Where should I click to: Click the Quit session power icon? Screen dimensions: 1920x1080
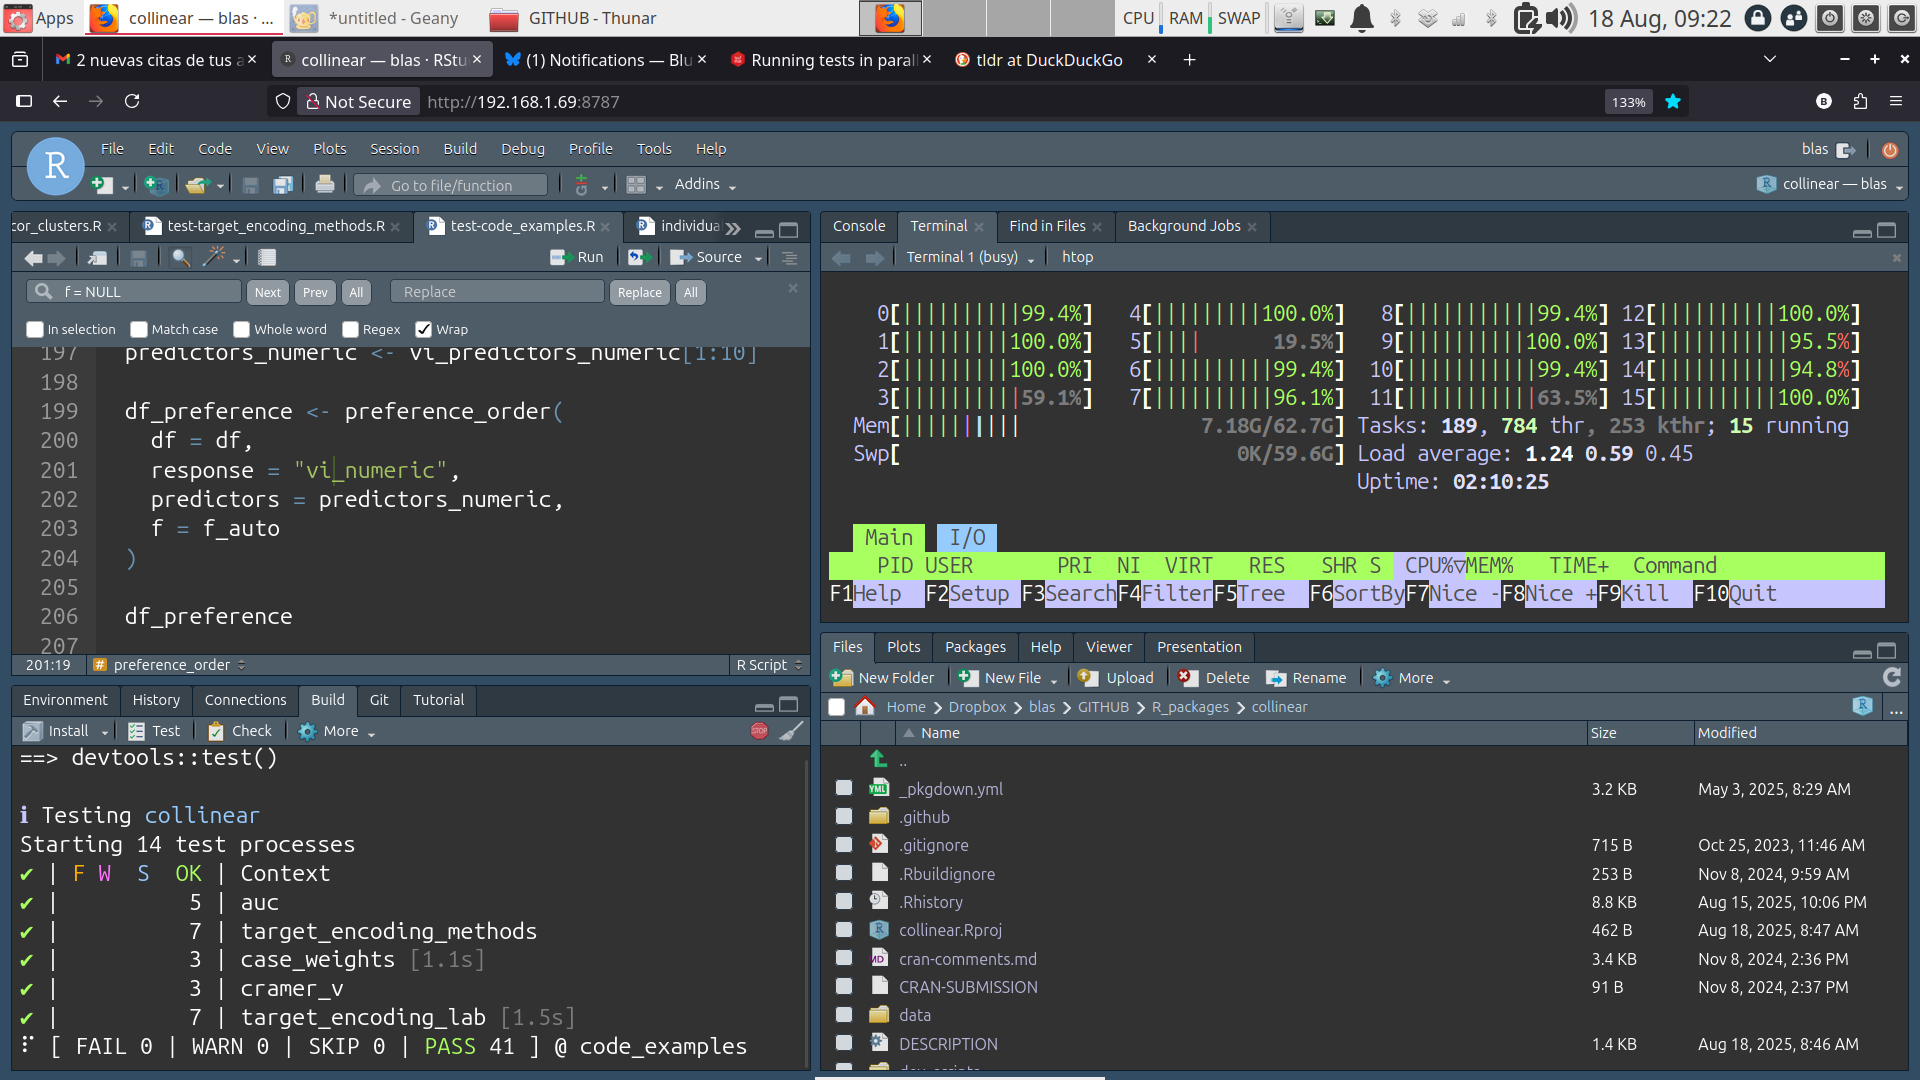coord(1889,150)
